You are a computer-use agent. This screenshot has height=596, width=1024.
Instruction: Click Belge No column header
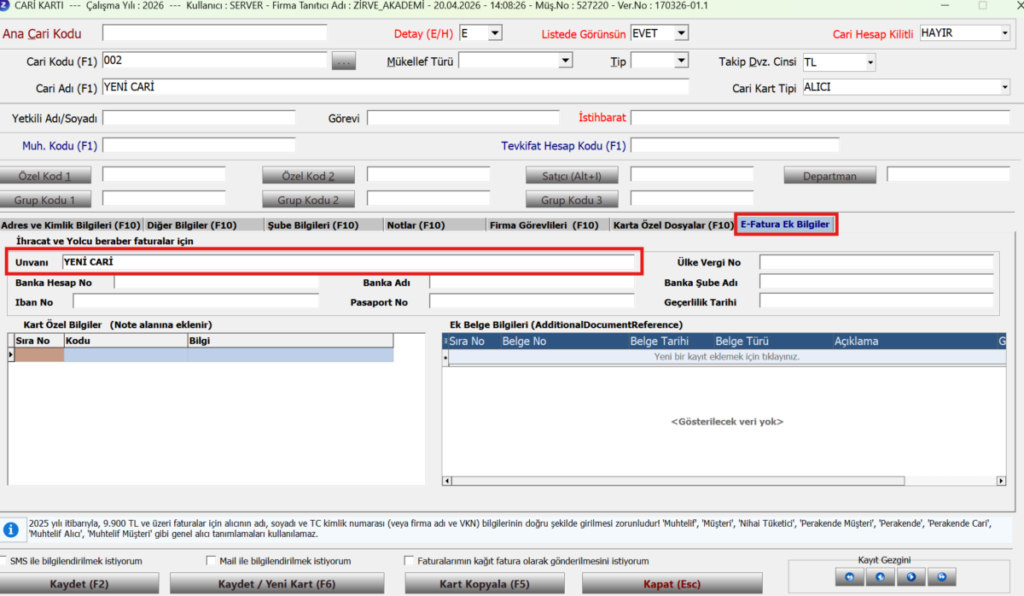click(524, 341)
